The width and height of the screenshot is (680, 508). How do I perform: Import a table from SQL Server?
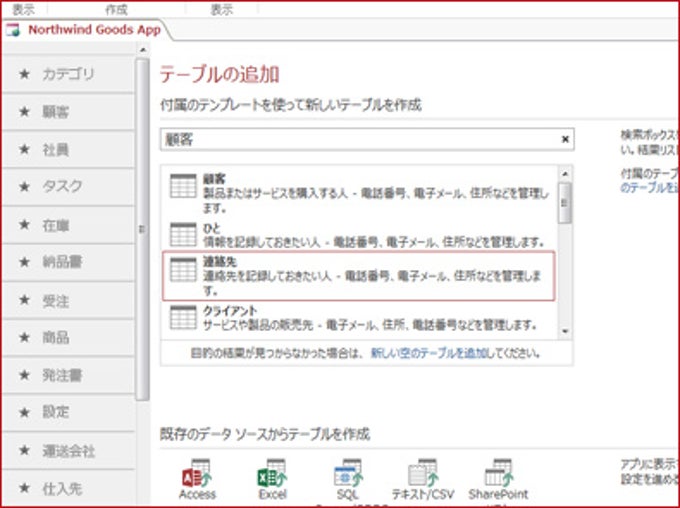(x=348, y=480)
